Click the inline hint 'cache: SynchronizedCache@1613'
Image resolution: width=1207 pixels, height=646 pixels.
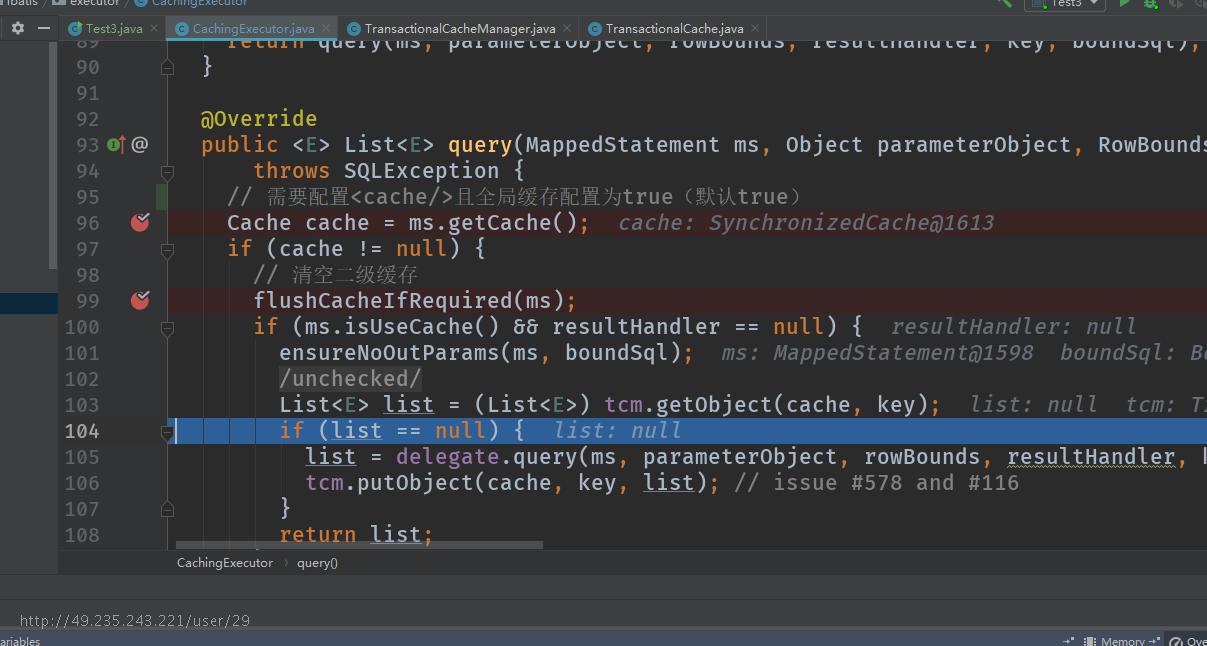pos(806,223)
